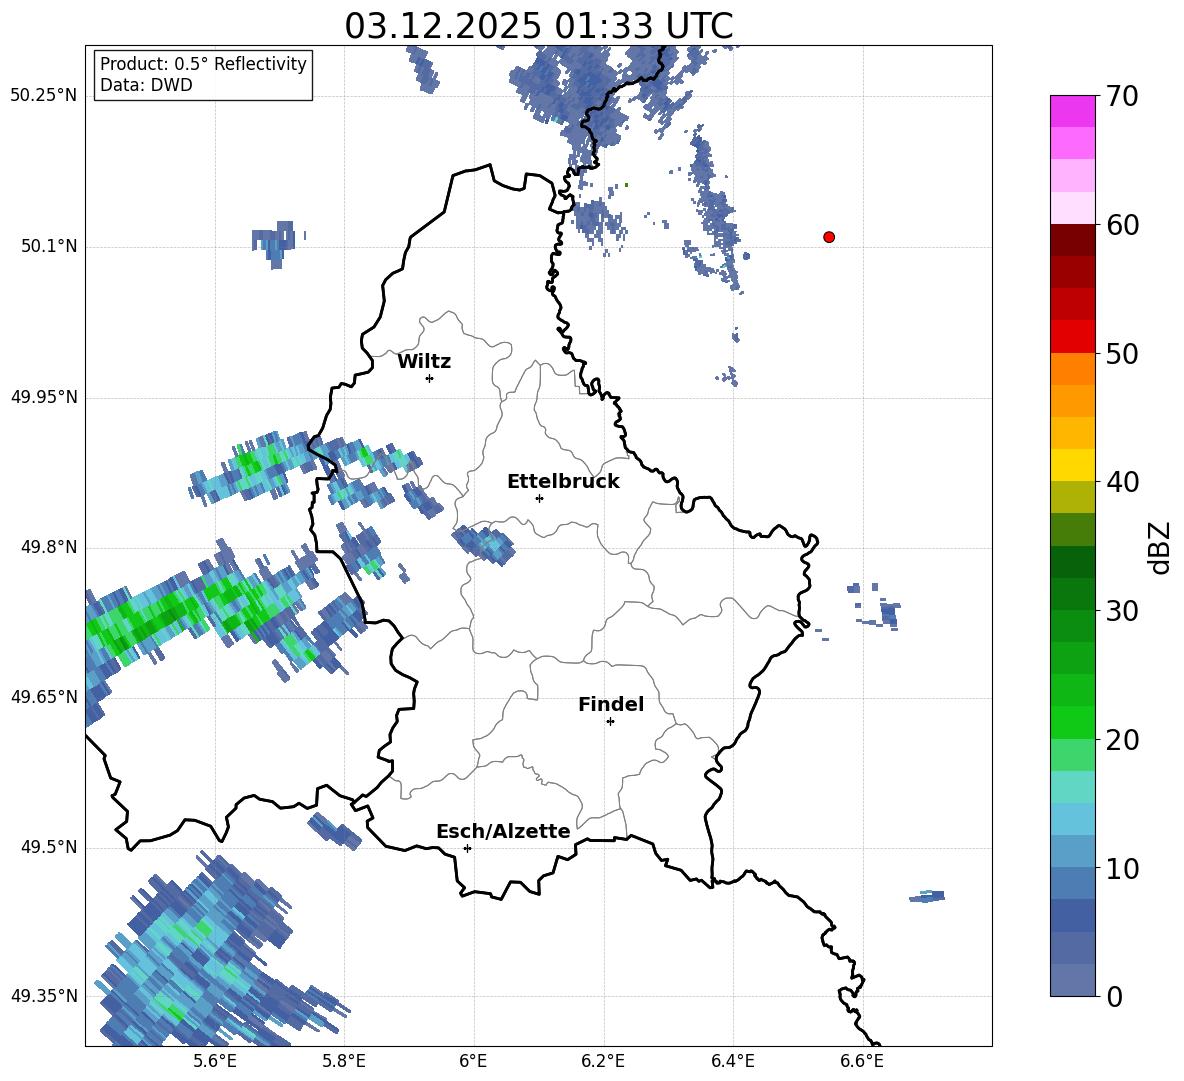This screenshot has height=1081, width=1184.
Task: Click the dBZ colorbar axis label
Action: [x=1161, y=547]
